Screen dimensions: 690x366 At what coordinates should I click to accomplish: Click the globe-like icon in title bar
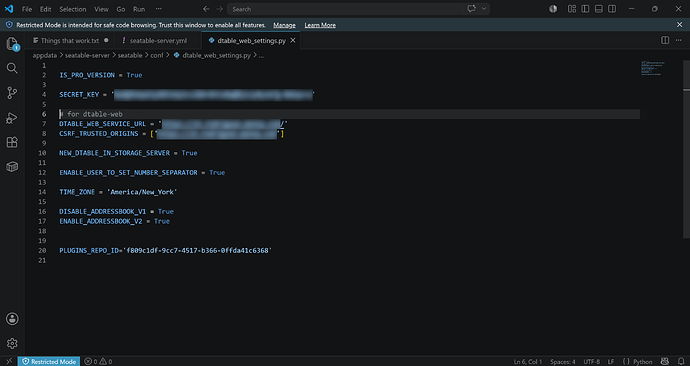coord(553,9)
